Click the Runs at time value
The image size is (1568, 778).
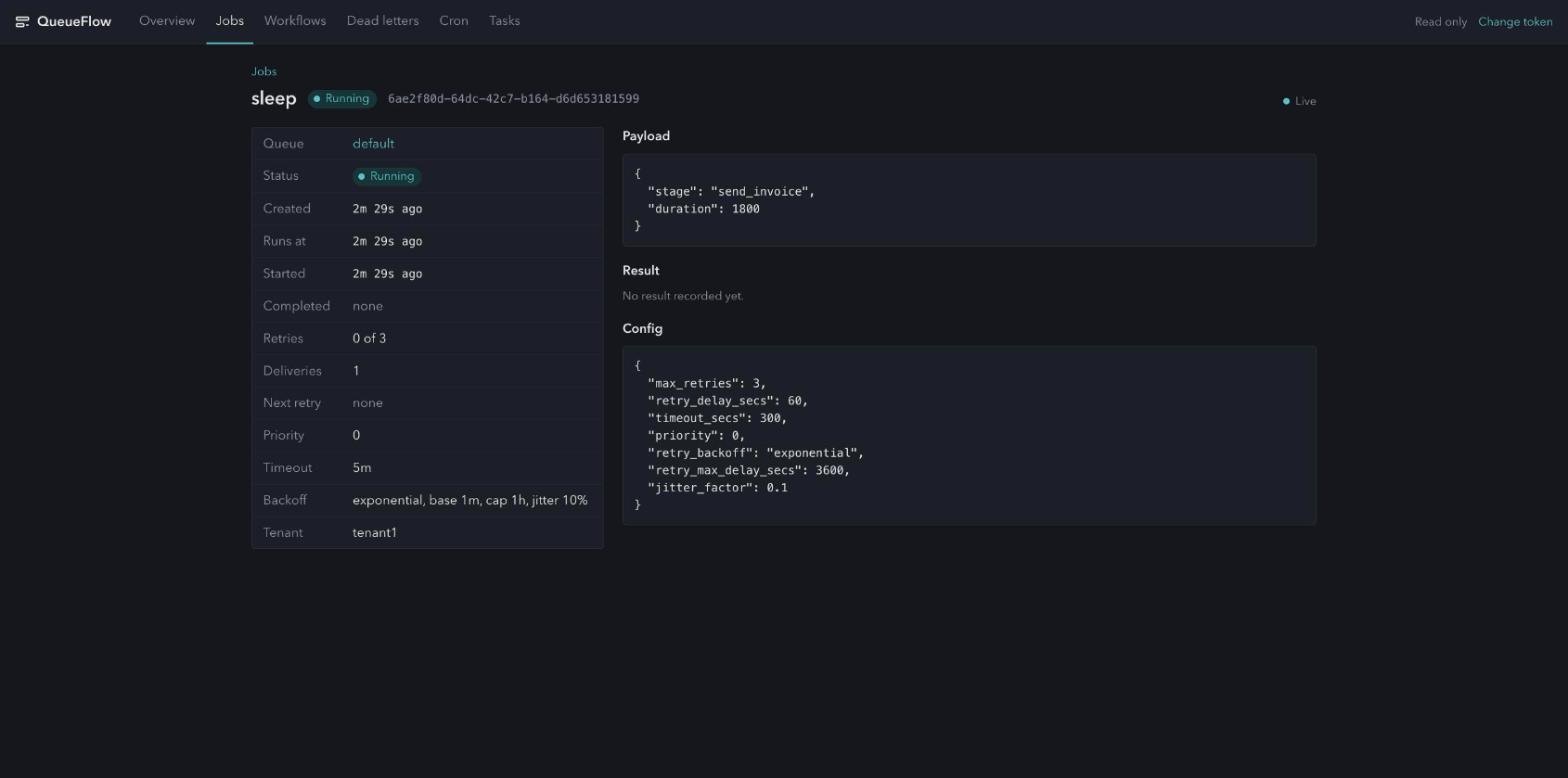point(387,241)
